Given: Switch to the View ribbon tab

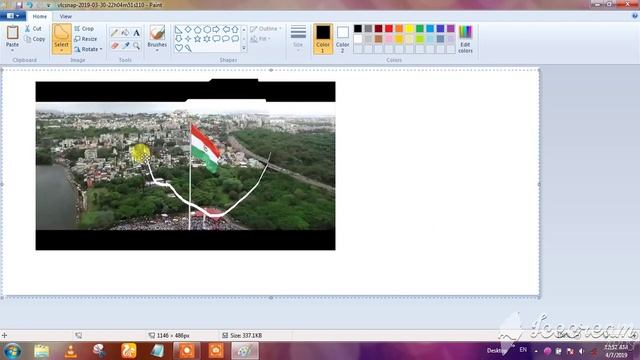Looking at the screenshot, I should 65,16.
